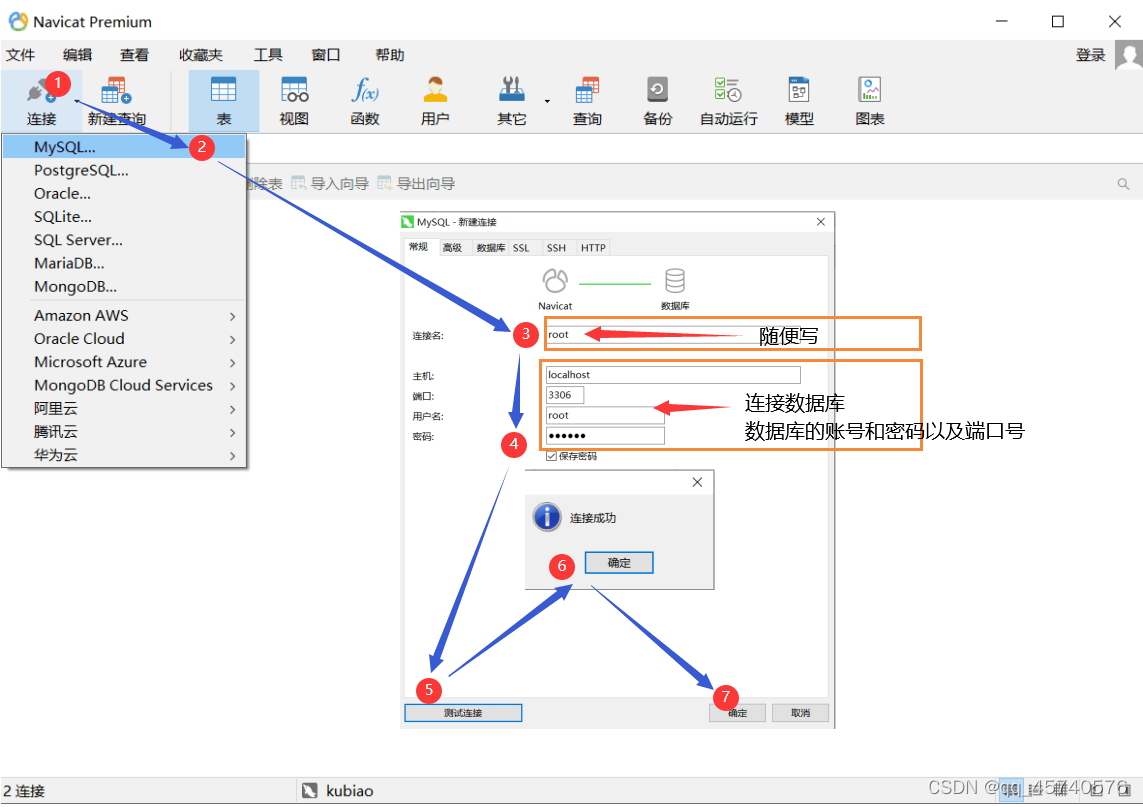Click the User Name (用户名) field
1143x807 pixels.
coord(605,416)
